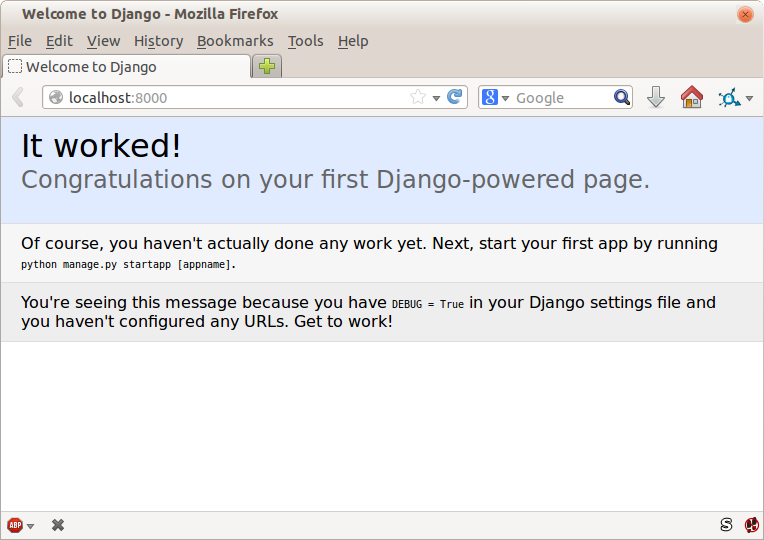Close the add-on bar with the X
The height and width of the screenshot is (540, 764).
[57, 525]
